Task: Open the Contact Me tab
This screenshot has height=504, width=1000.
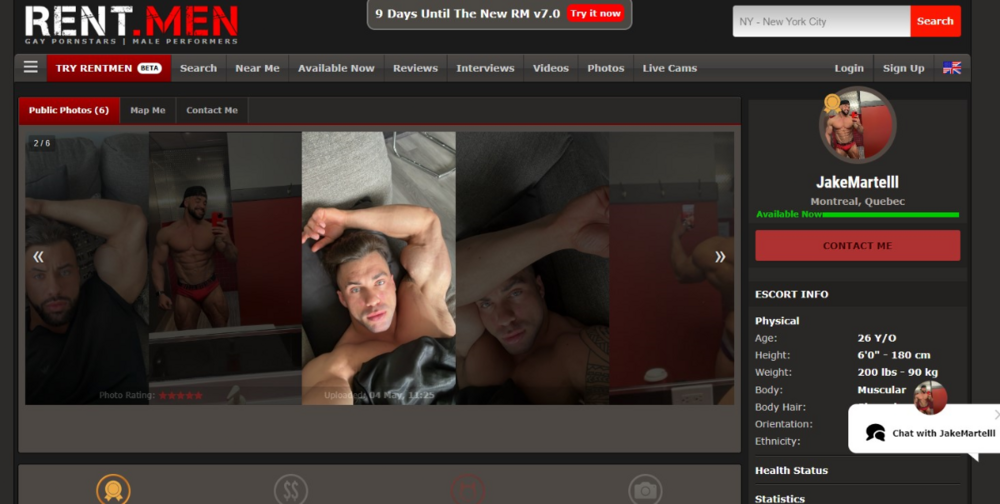Action: (212, 110)
